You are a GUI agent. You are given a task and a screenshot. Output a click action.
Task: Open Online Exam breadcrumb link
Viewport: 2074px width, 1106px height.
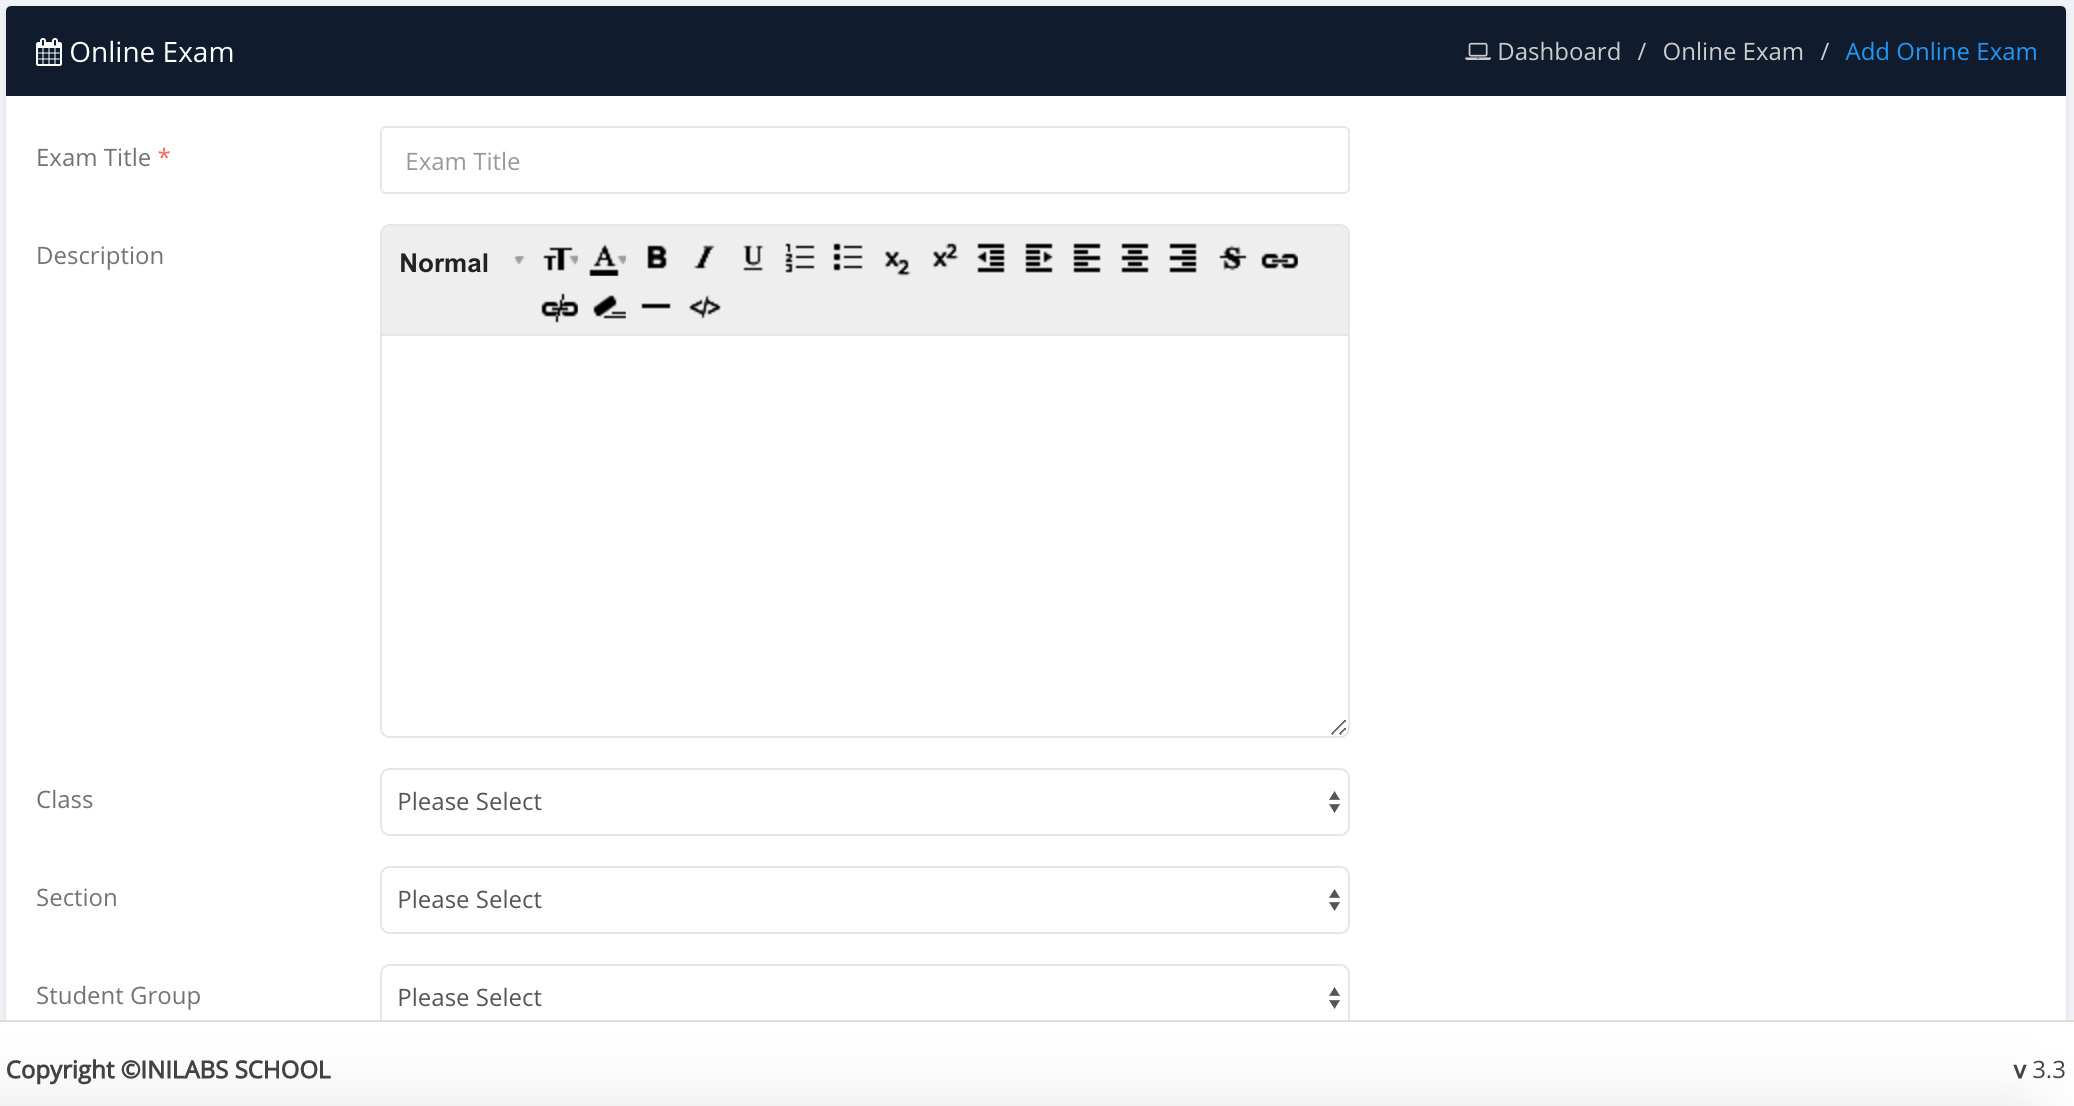tap(1732, 52)
